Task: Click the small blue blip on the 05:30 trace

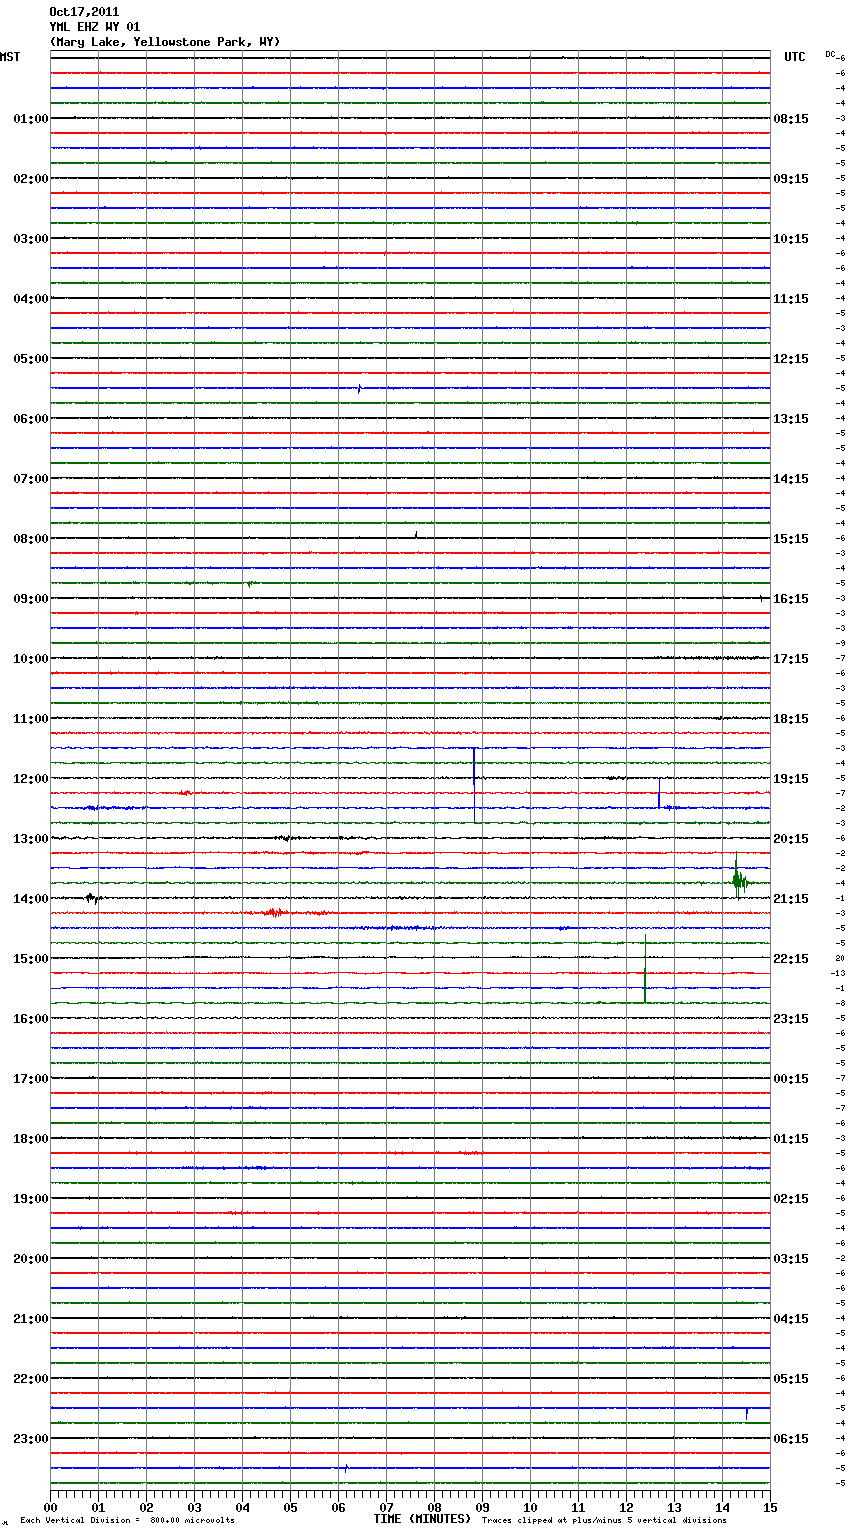Action: tap(359, 388)
